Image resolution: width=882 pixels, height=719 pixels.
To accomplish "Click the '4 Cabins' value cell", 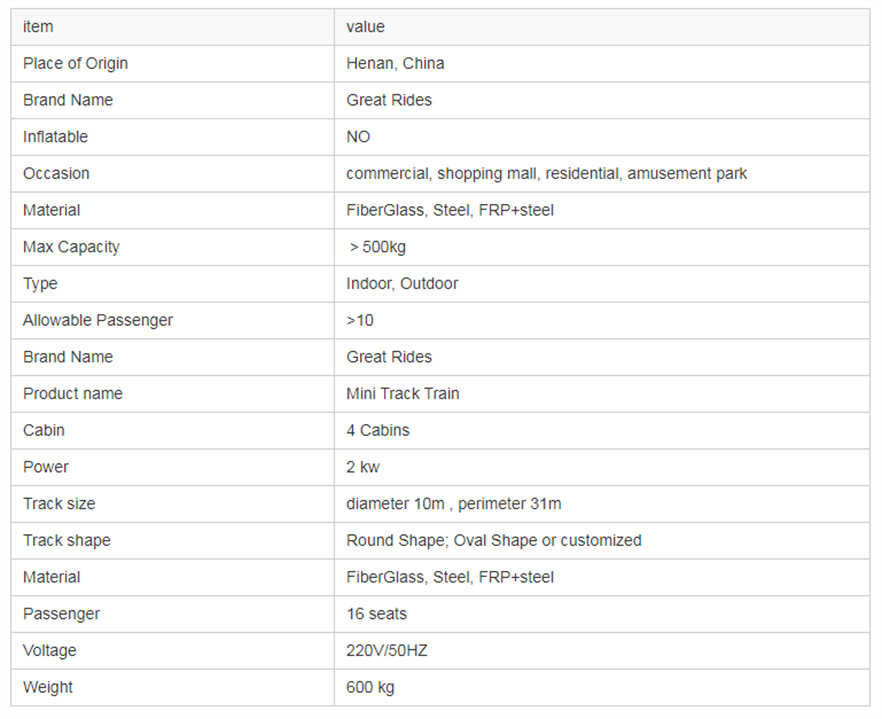I will click(x=378, y=431).
